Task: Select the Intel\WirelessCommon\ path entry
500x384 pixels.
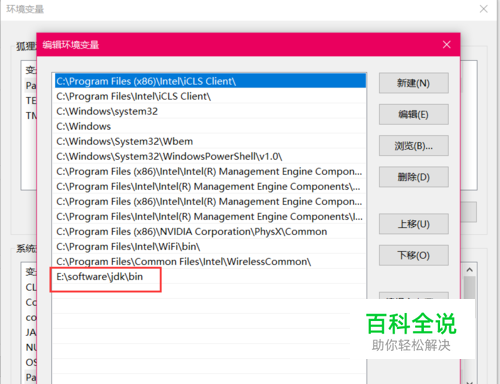Action: [210, 261]
